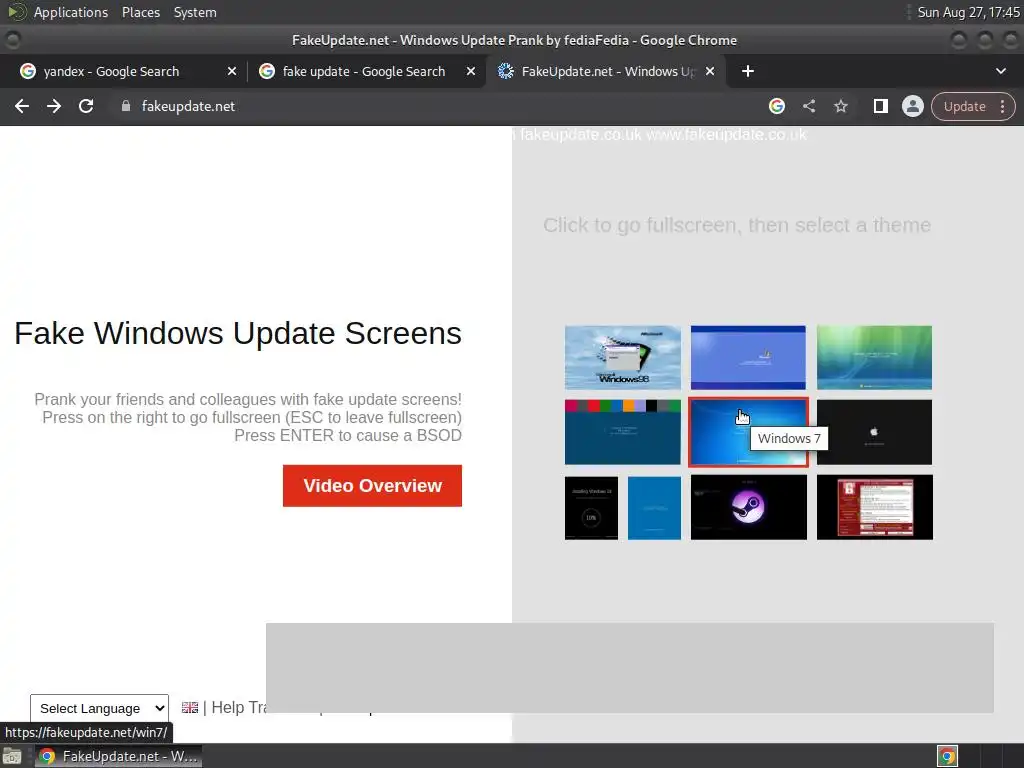Click Chrome Update button

point(964,106)
